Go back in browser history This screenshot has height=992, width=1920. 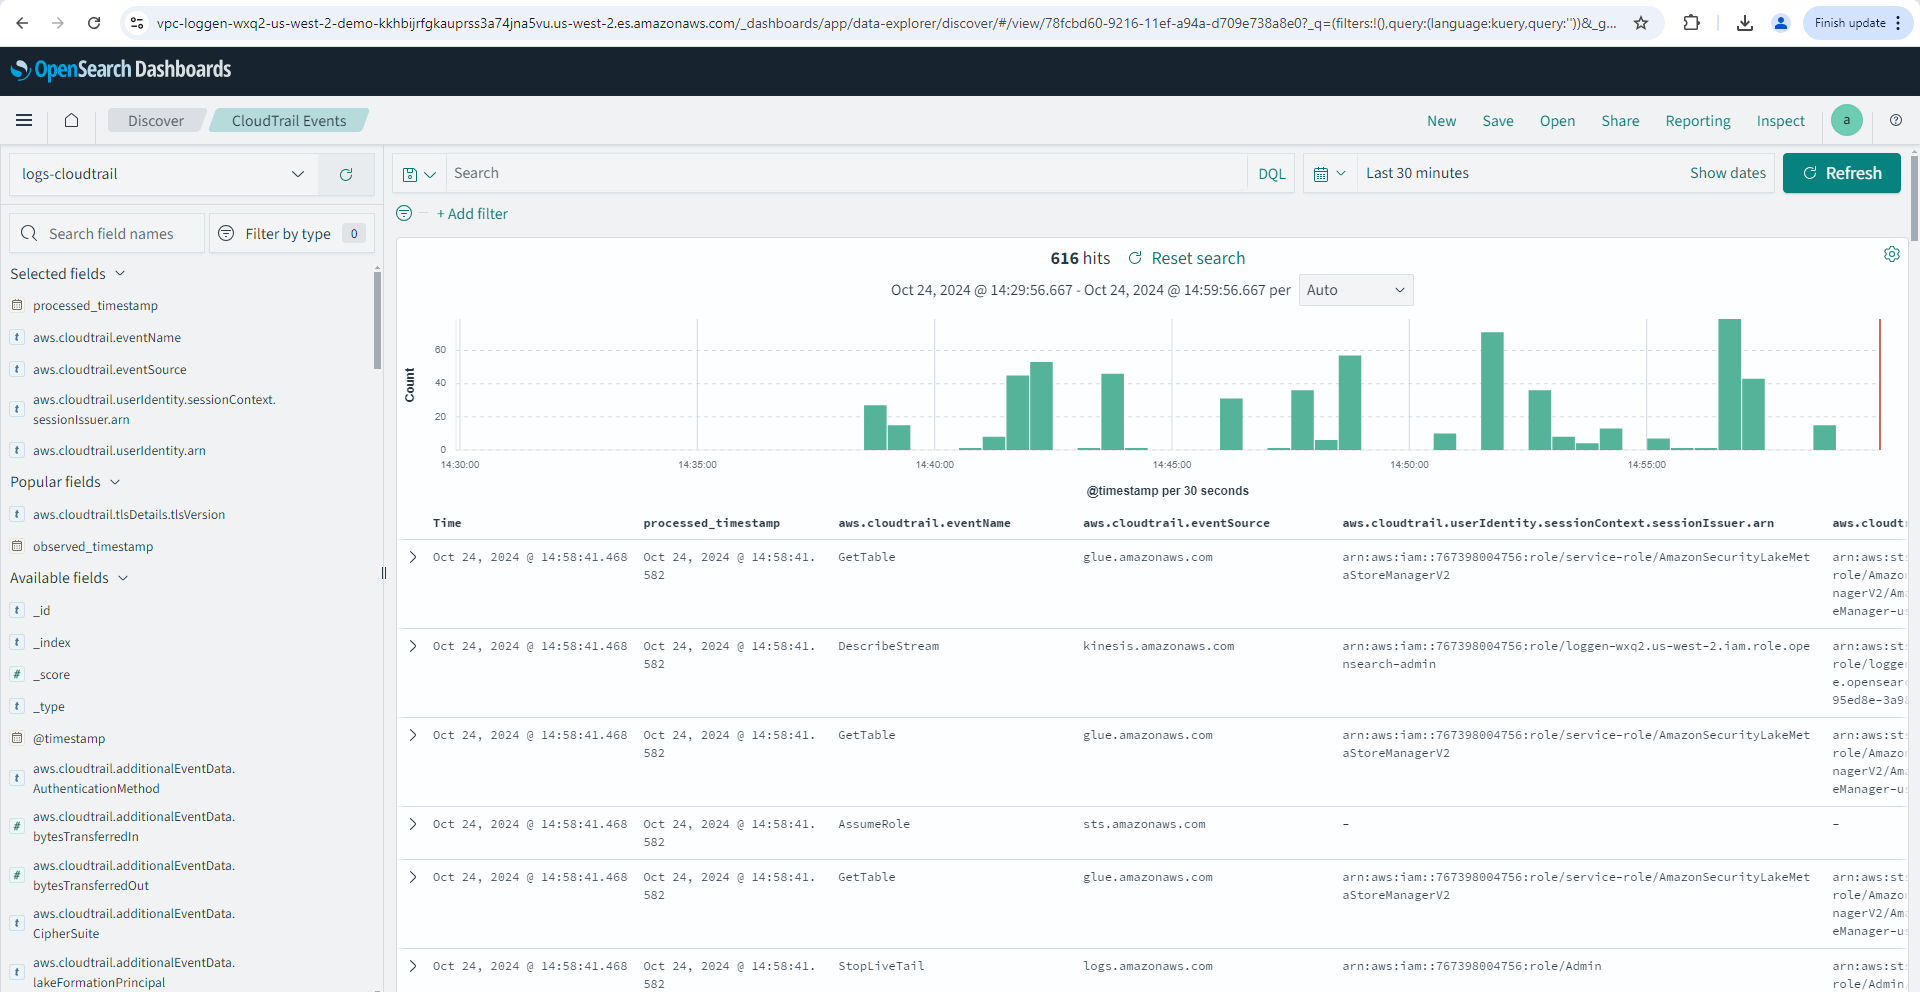click(22, 23)
